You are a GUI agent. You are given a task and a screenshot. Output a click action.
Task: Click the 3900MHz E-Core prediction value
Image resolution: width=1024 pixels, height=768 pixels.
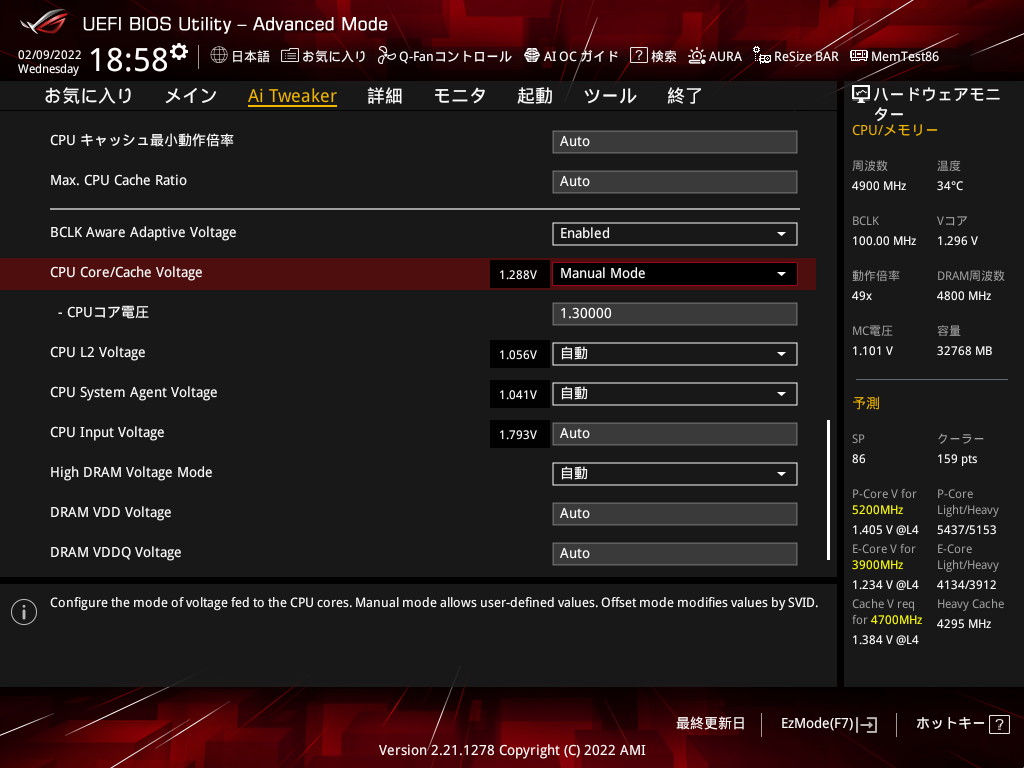coord(877,565)
